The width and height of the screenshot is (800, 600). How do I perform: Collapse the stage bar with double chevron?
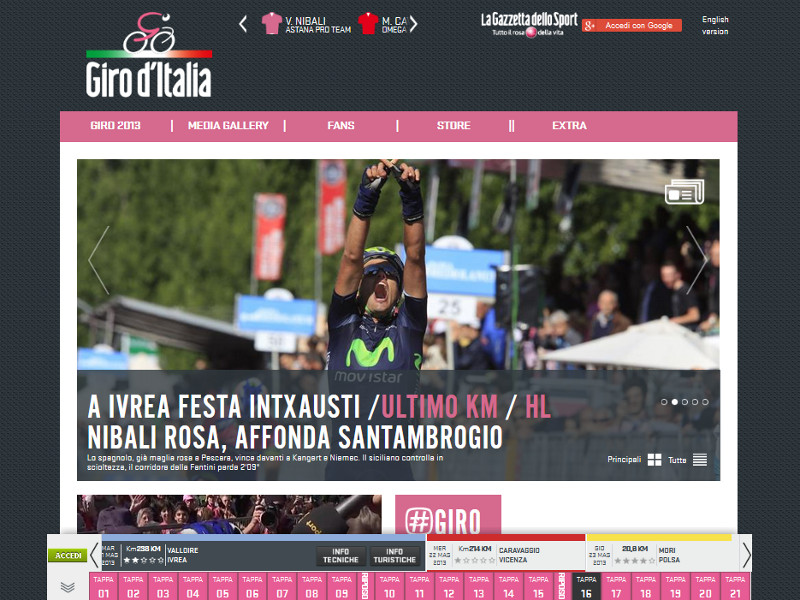pyautogui.click(x=68, y=587)
